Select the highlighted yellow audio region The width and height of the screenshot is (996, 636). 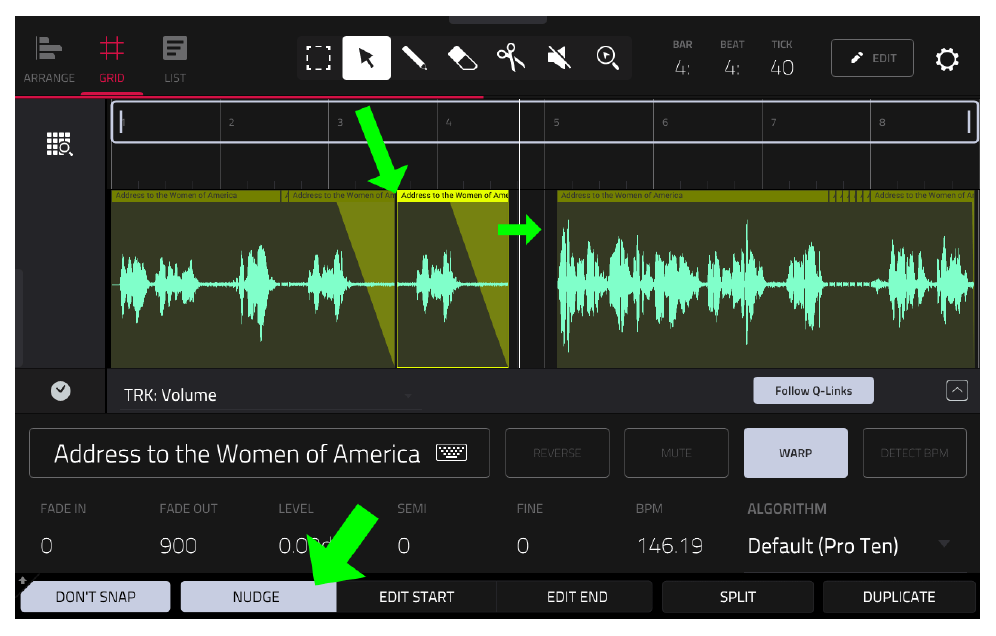click(x=453, y=278)
